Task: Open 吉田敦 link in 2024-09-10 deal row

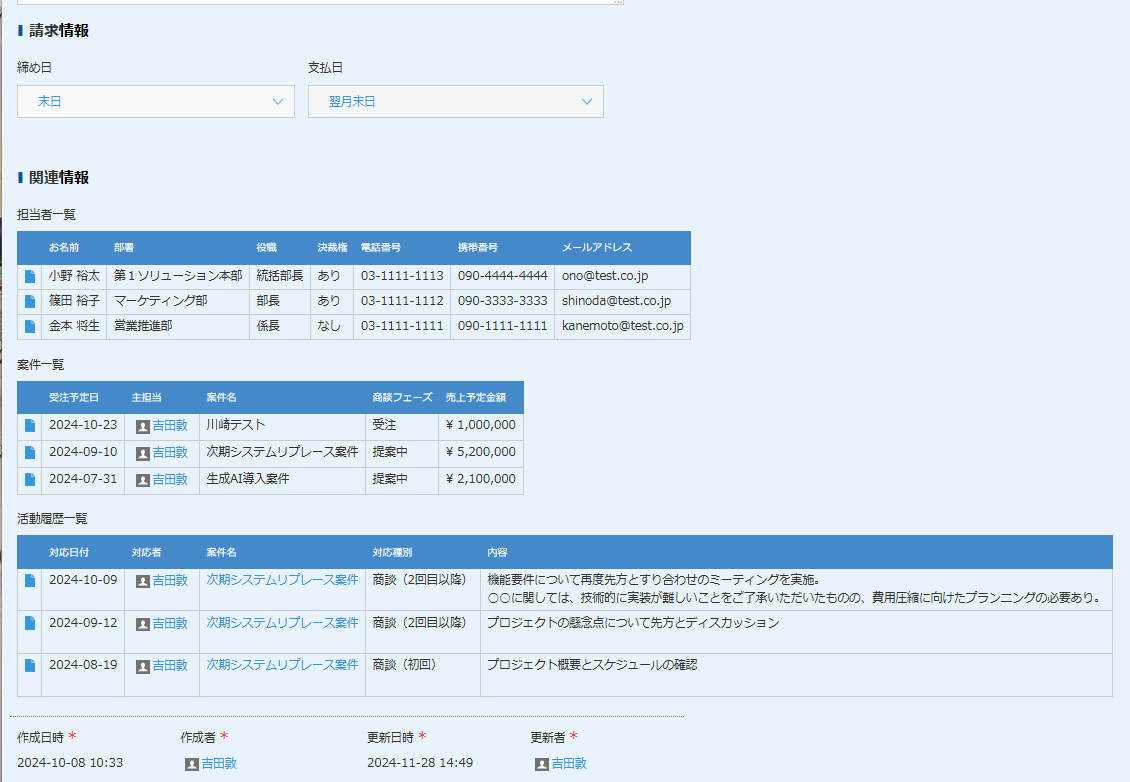Action: tap(170, 453)
